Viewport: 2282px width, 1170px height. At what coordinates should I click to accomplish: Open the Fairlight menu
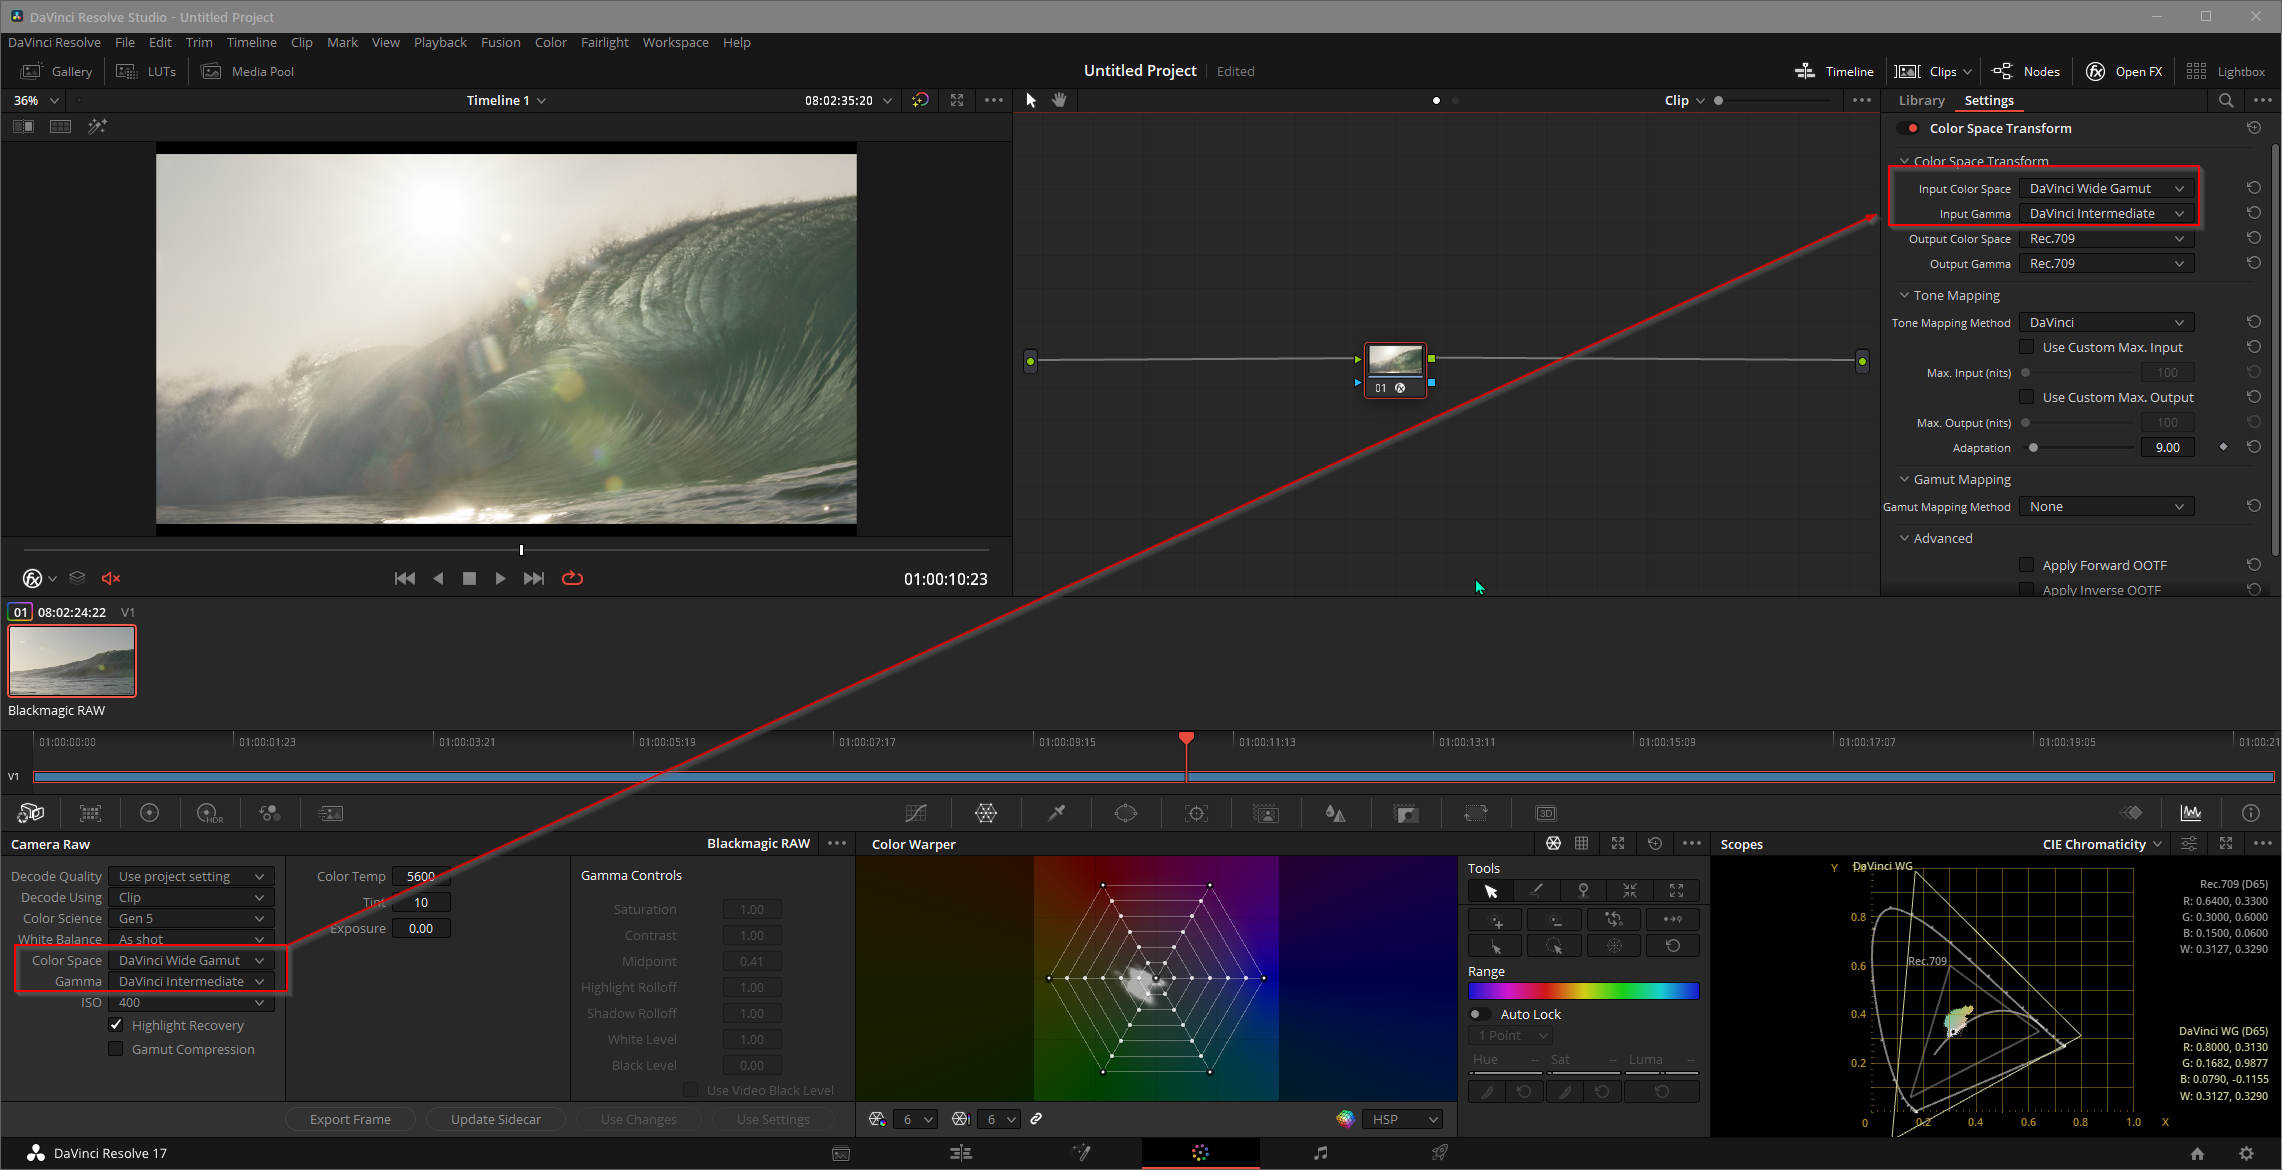click(x=604, y=42)
